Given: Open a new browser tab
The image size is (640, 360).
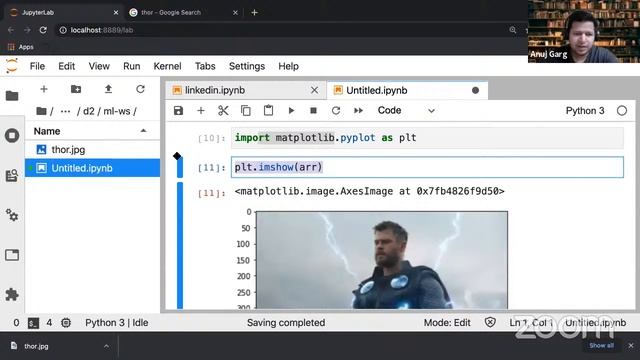Looking at the screenshot, I should tap(254, 13).
